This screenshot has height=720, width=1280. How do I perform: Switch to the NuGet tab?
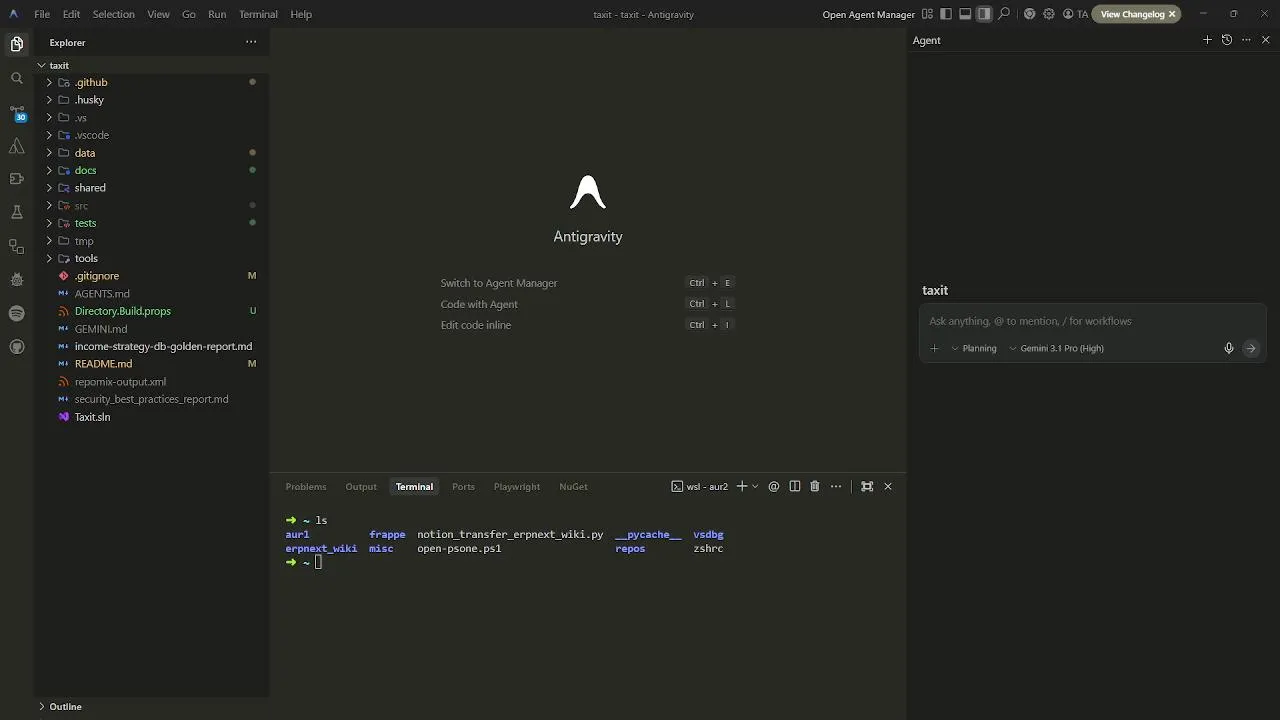[573, 486]
